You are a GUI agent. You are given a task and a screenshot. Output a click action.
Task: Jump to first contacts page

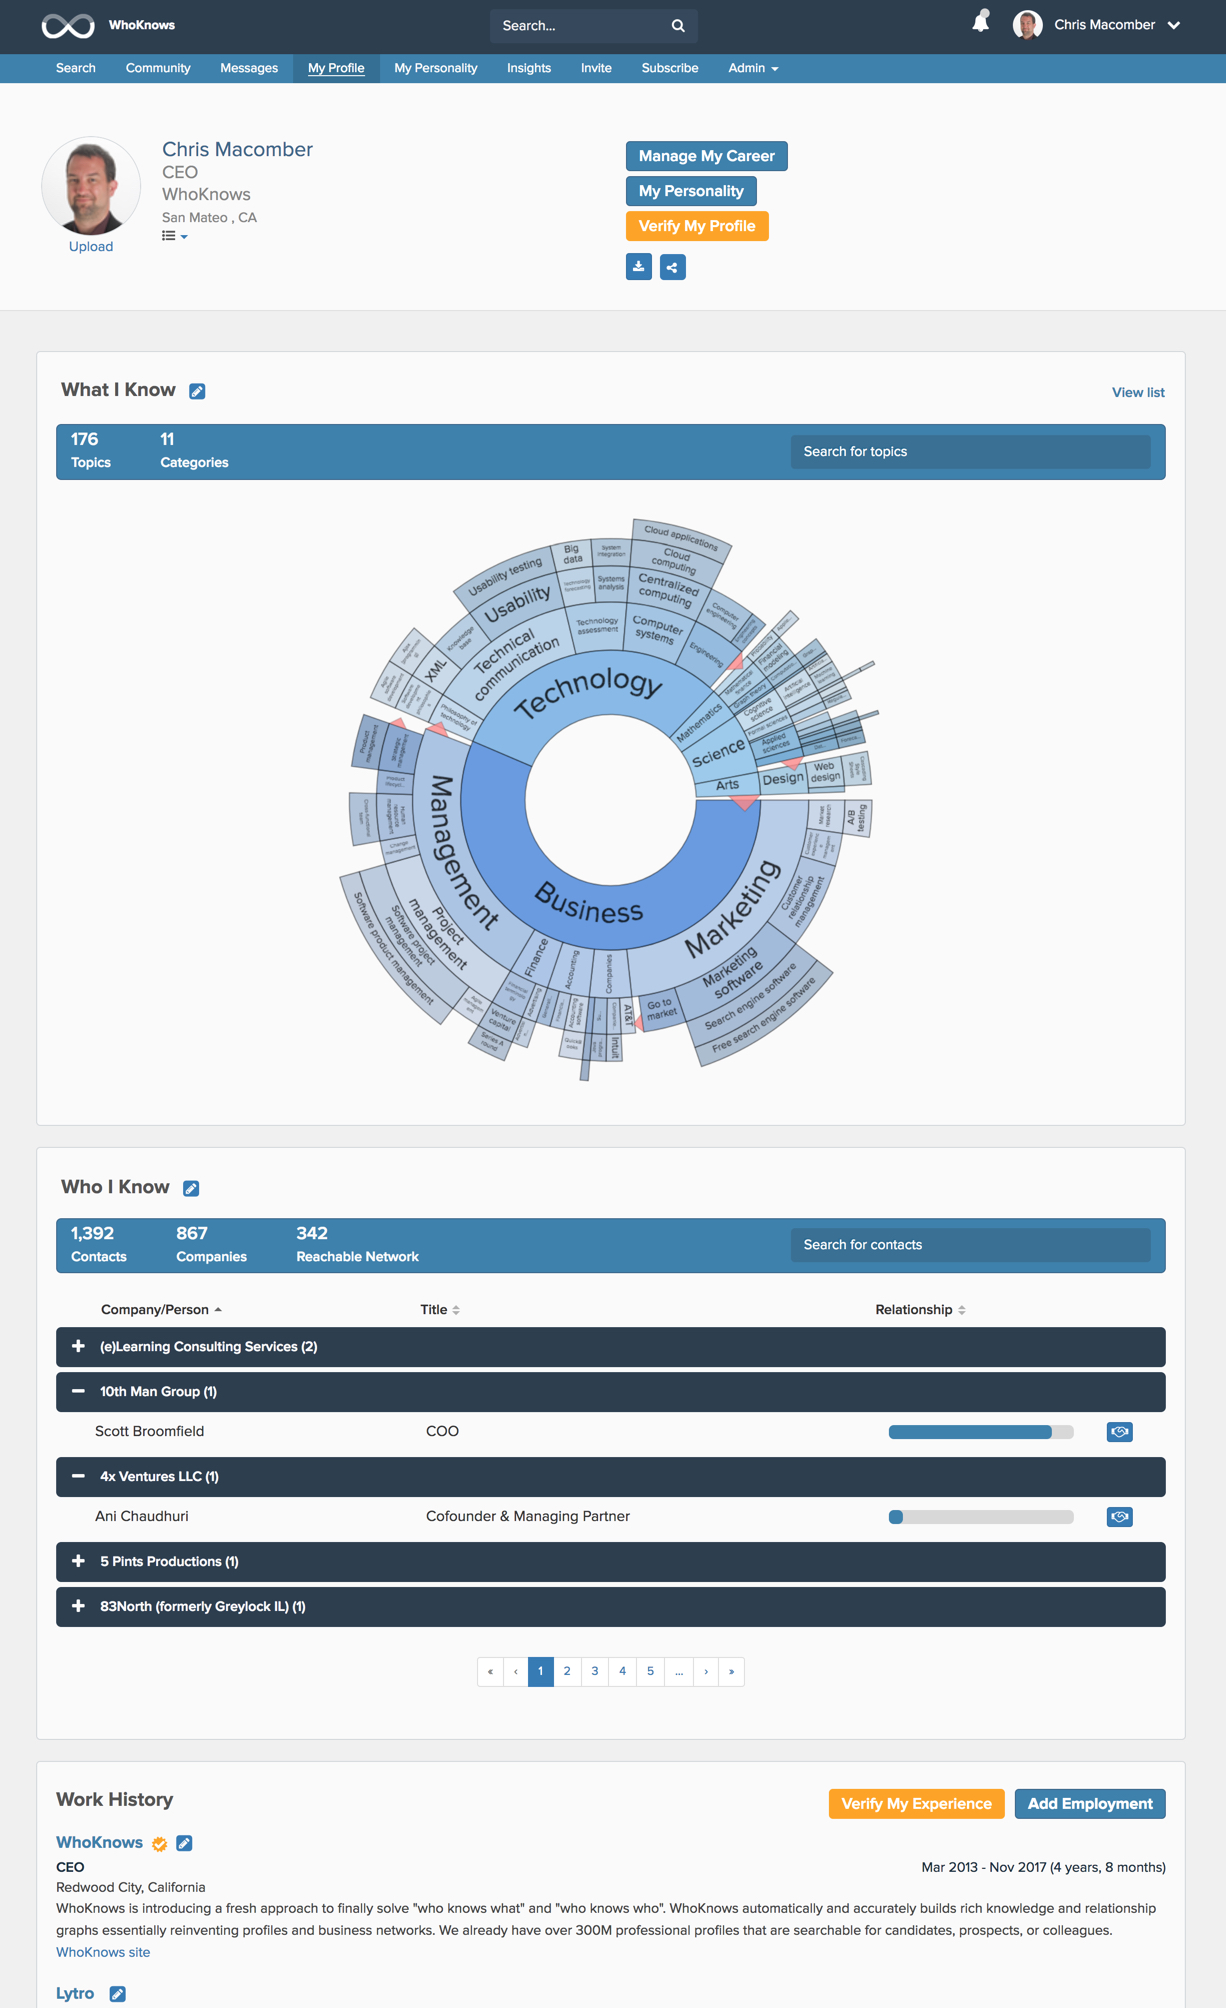(490, 1671)
